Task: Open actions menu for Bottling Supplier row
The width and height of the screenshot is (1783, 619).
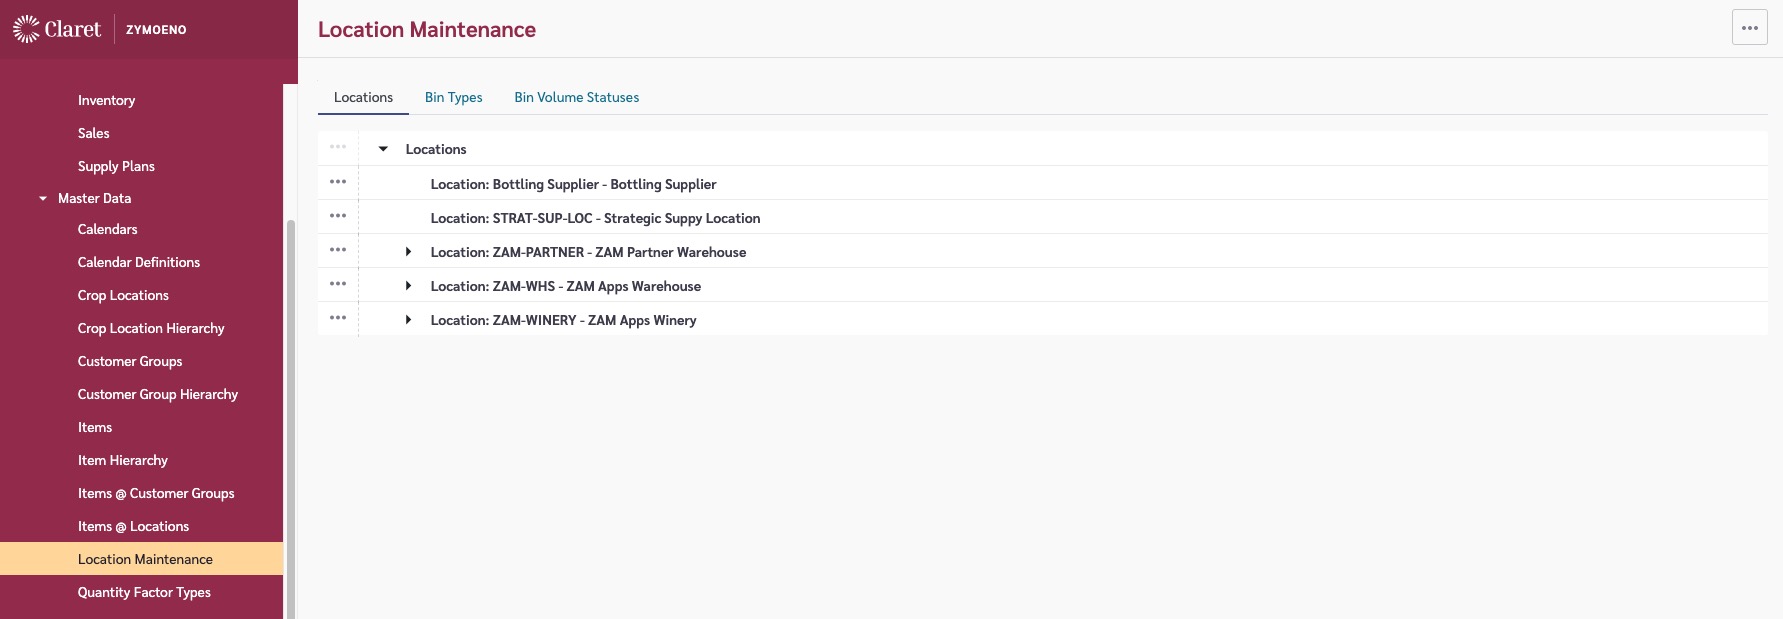Action: 338,183
